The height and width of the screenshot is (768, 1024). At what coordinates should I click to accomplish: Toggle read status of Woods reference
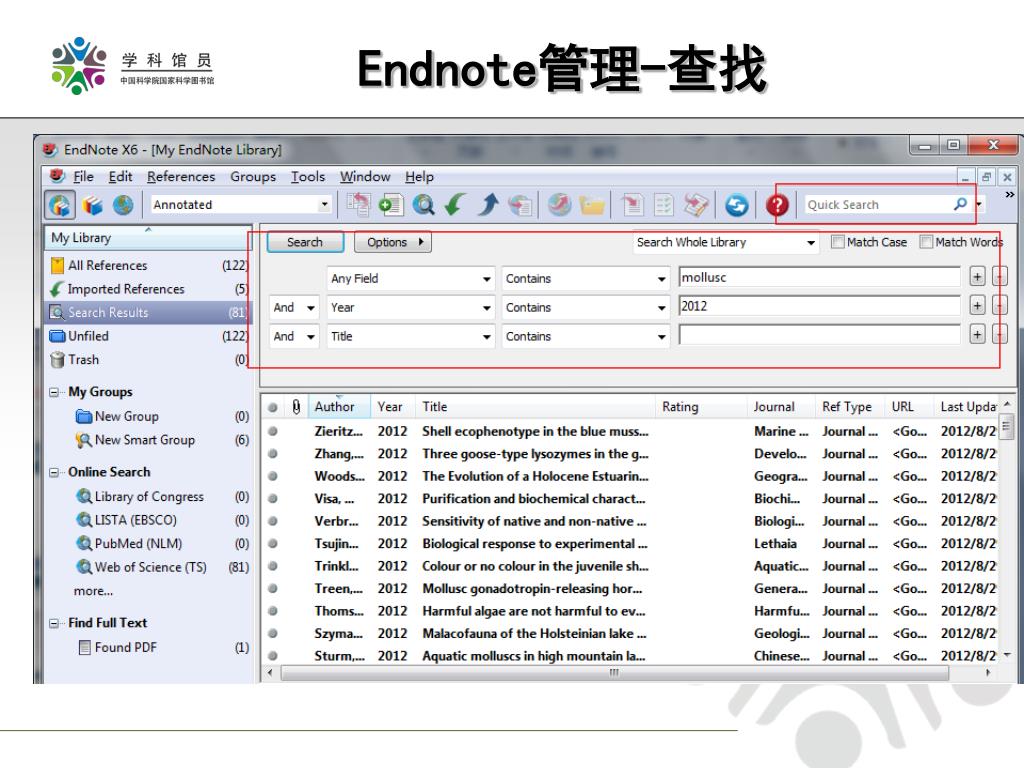tap(273, 476)
